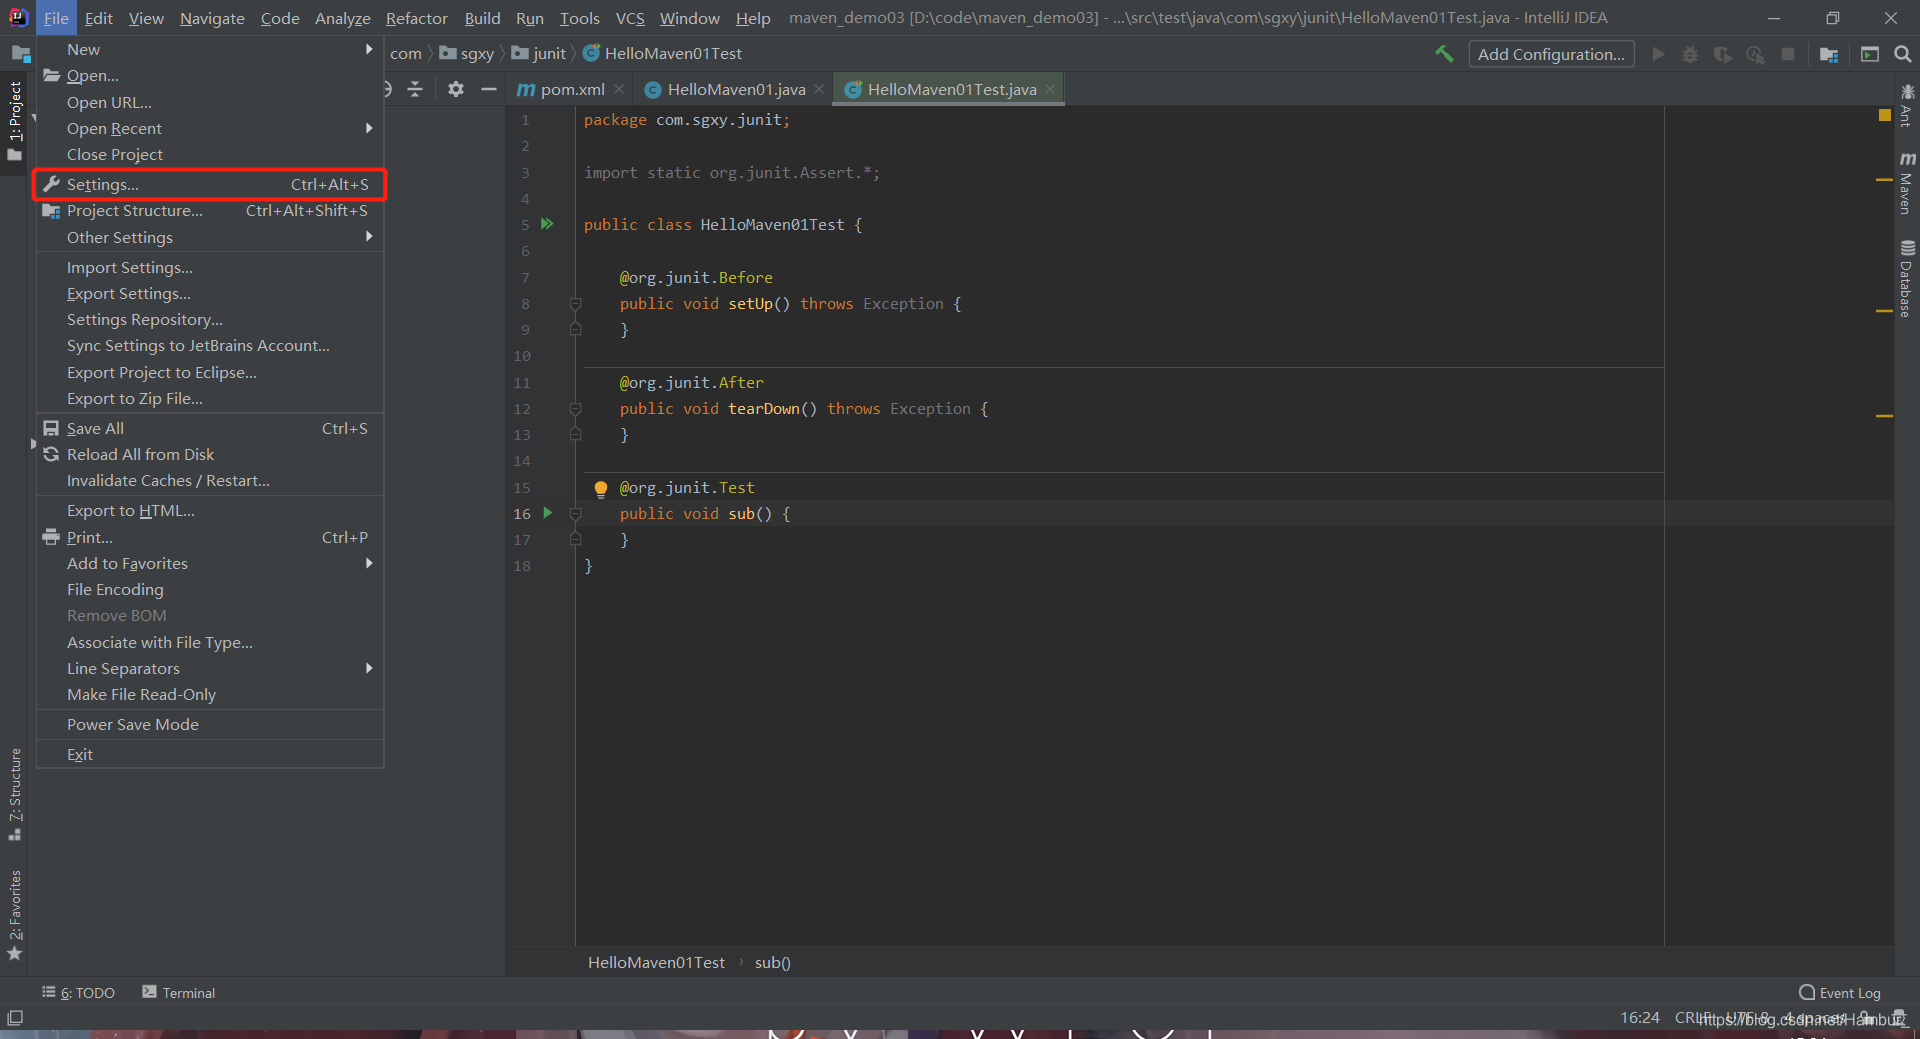1920x1039 pixels.
Task: Select Print menu entry
Action: click(x=210, y=537)
